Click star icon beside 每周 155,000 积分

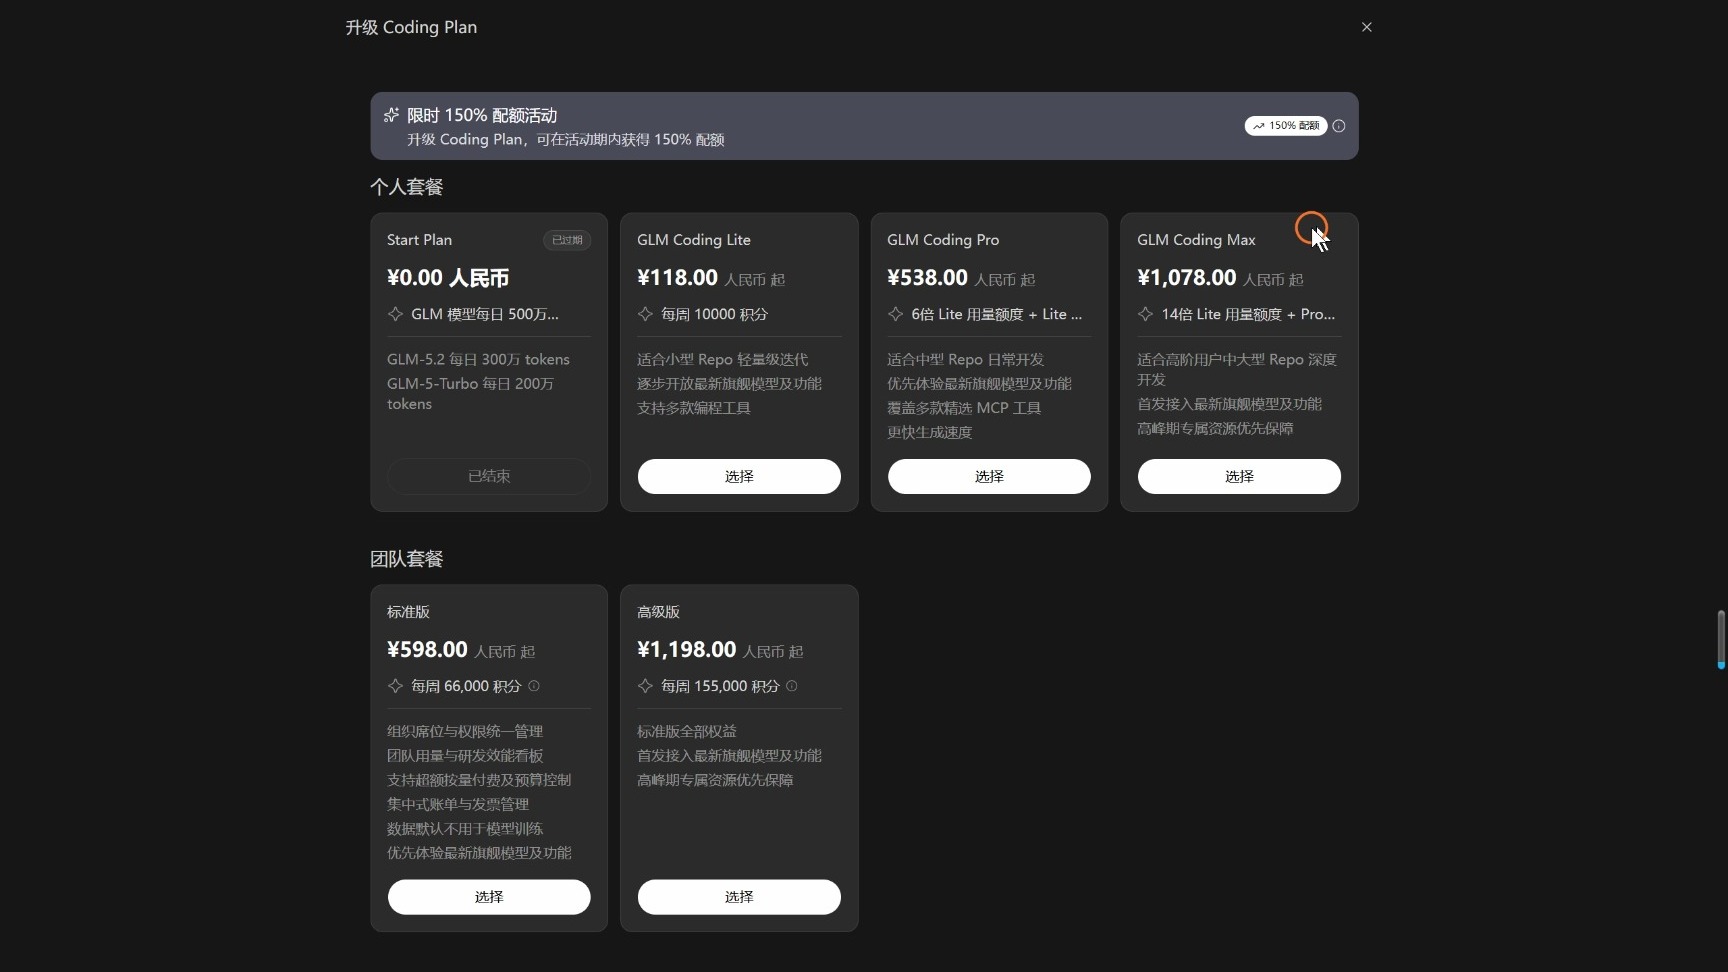(645, 686)
